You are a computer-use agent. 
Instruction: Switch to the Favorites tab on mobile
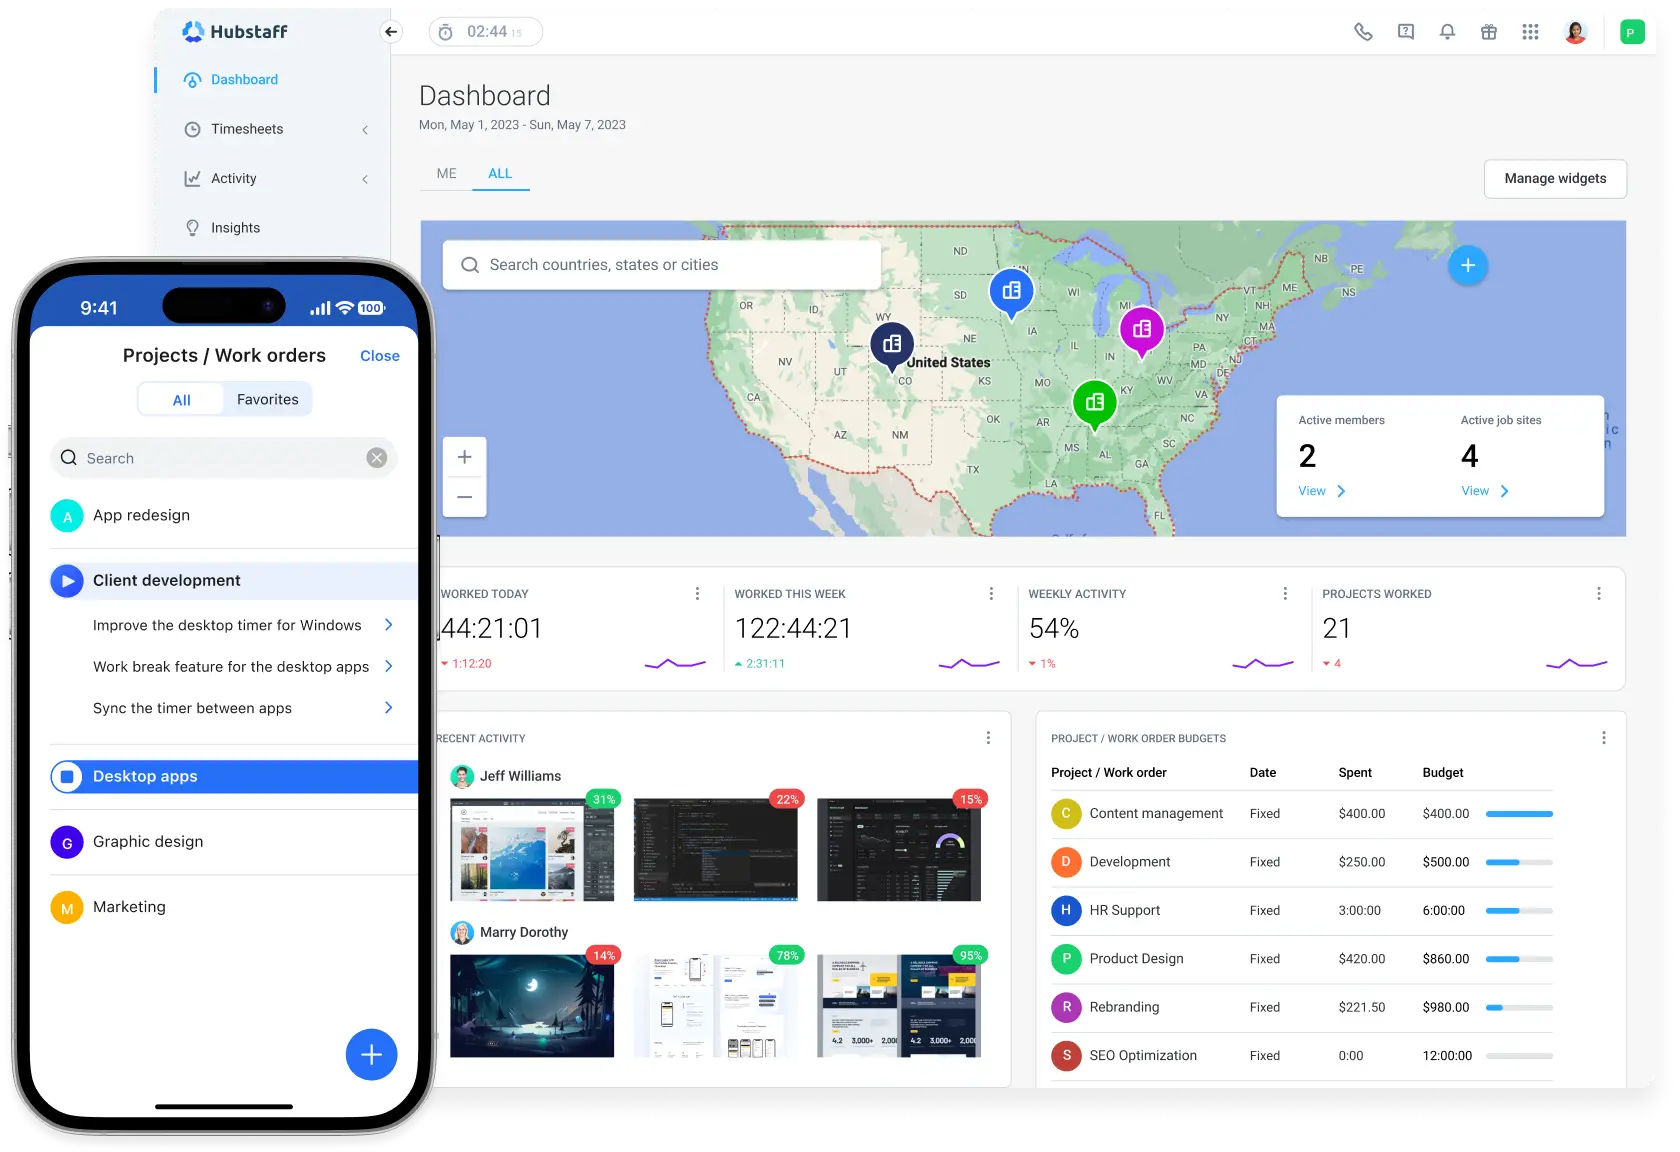[x=267, y=399]
